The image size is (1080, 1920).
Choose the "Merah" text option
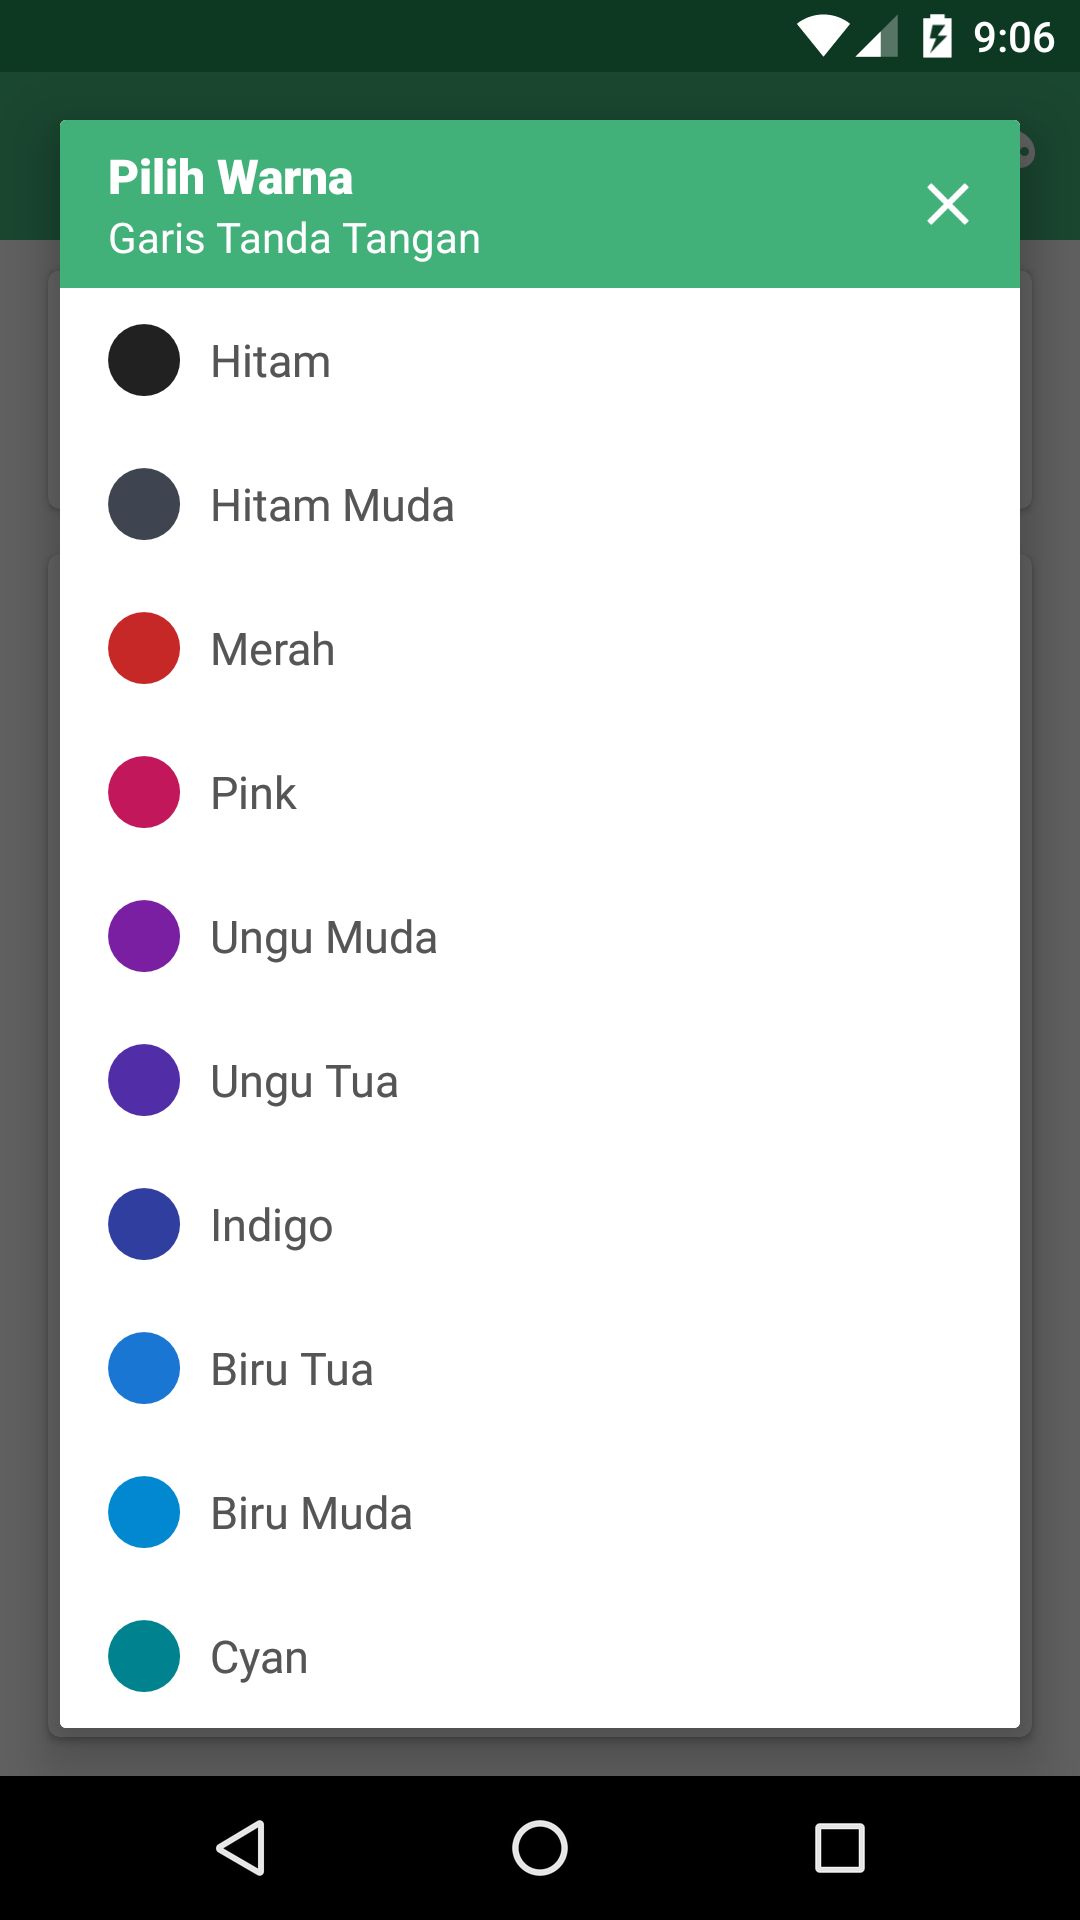272,650
